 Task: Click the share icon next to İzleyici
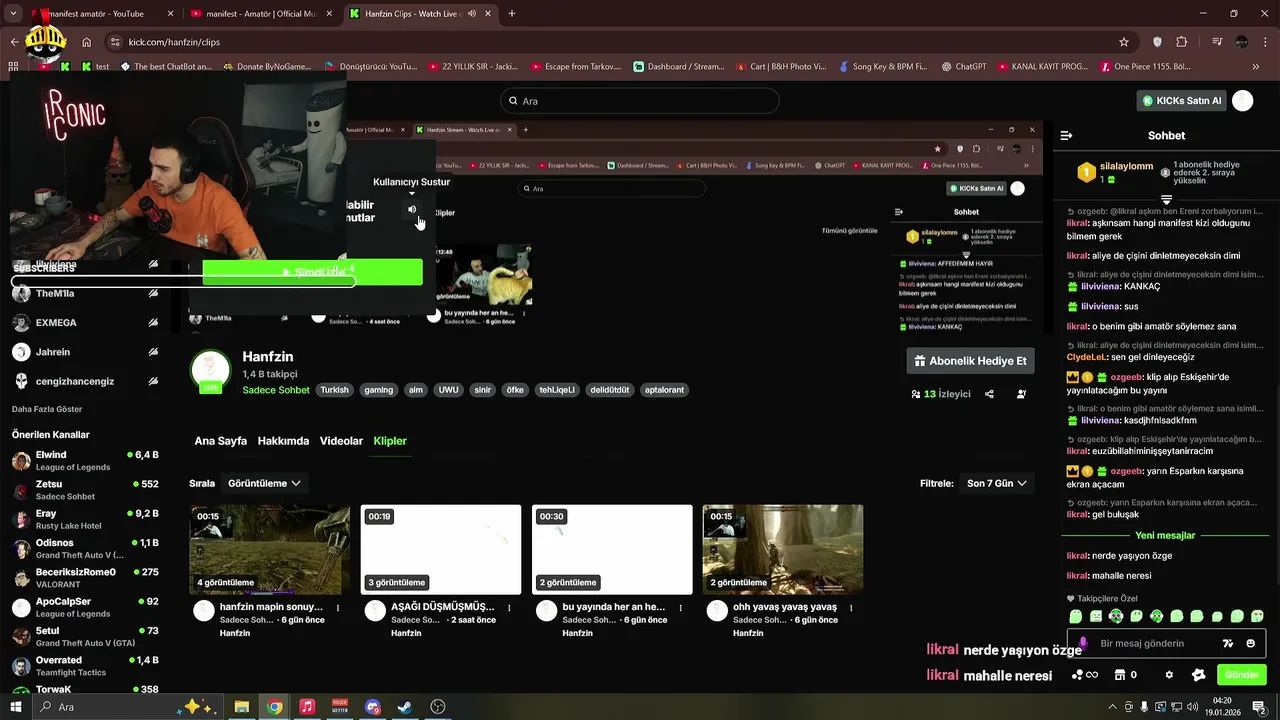(989, 394)
